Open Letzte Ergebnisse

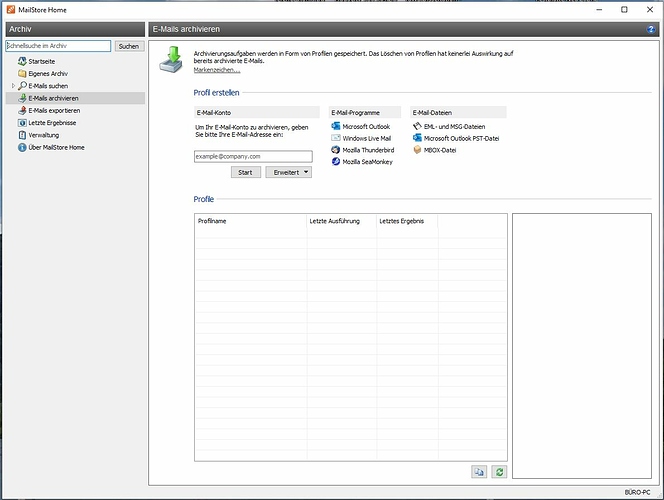point(52,123)
